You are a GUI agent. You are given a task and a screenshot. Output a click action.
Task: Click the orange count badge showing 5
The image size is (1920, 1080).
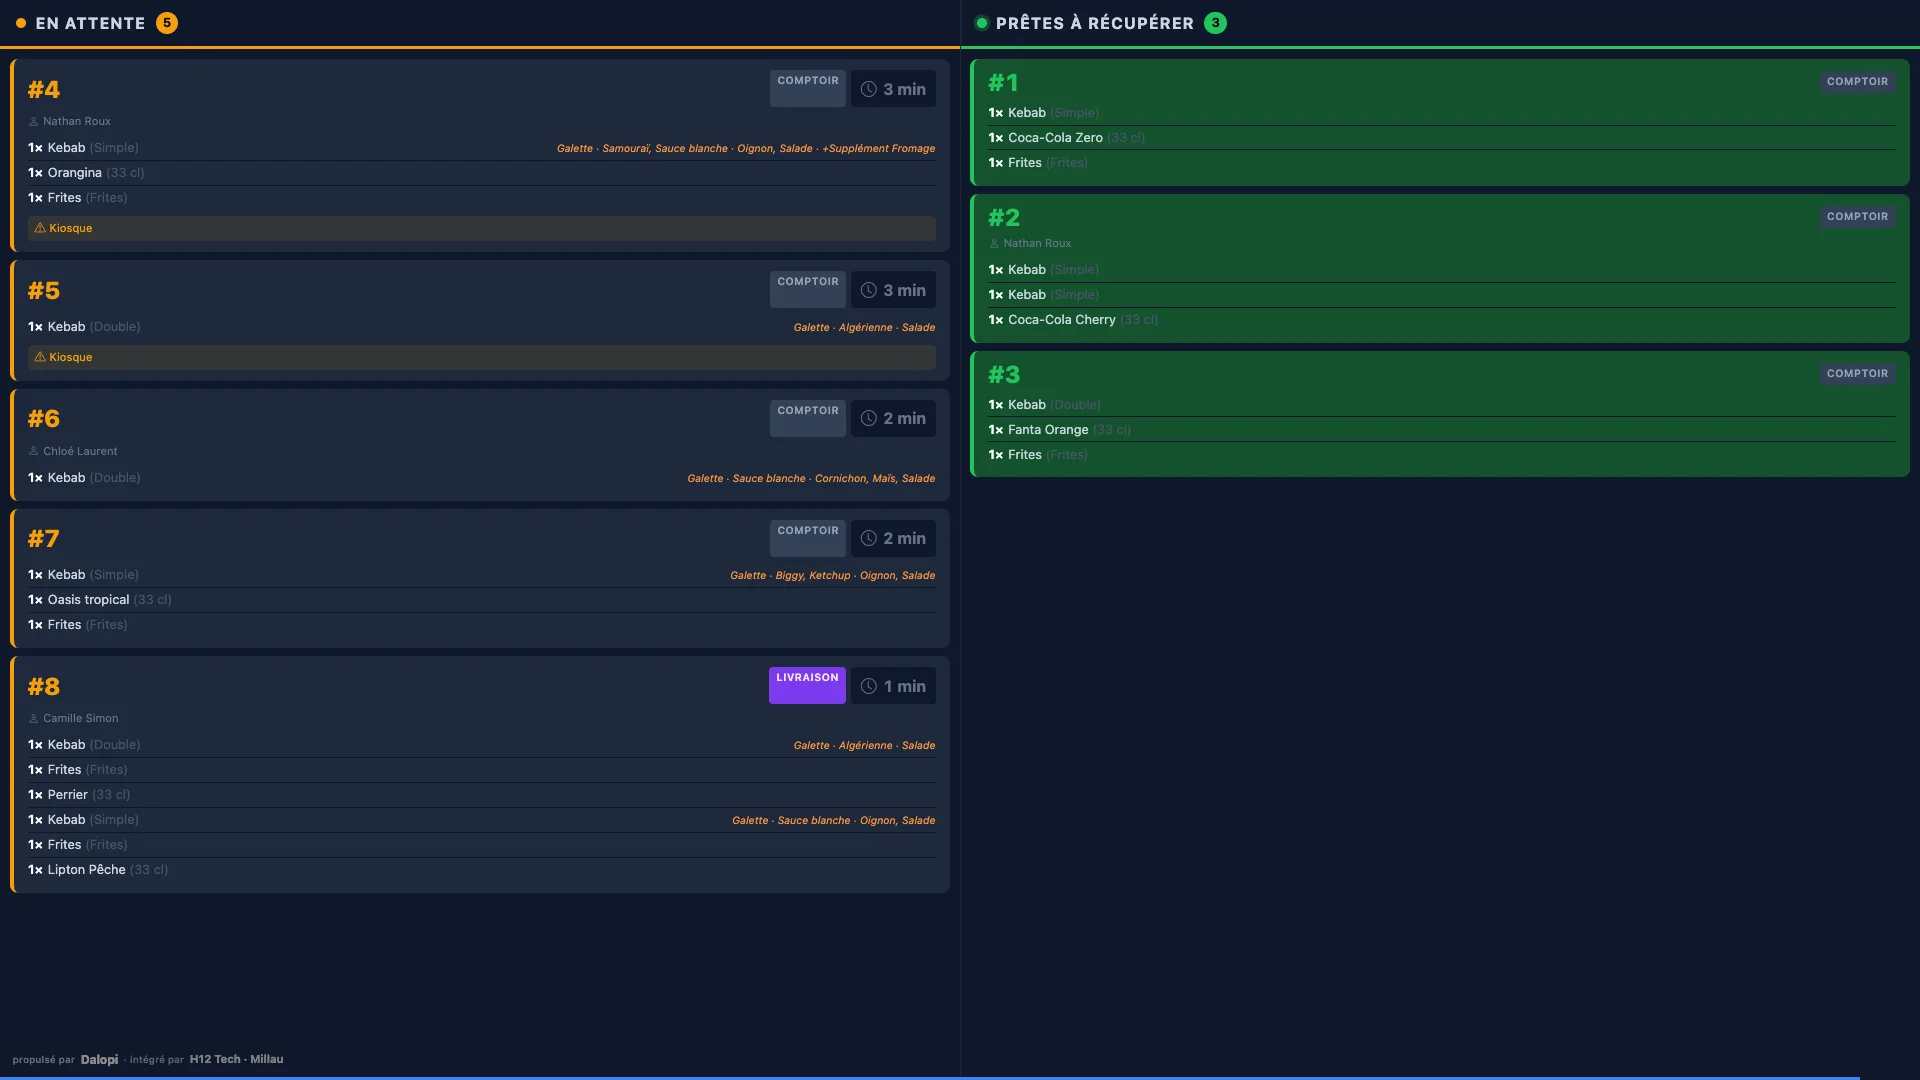pos(167,23)
